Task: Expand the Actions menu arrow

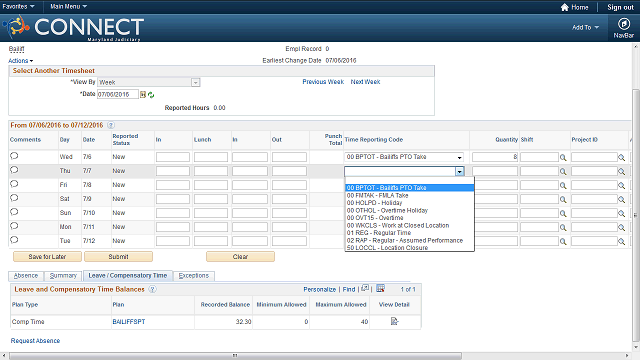Action: 31,61
